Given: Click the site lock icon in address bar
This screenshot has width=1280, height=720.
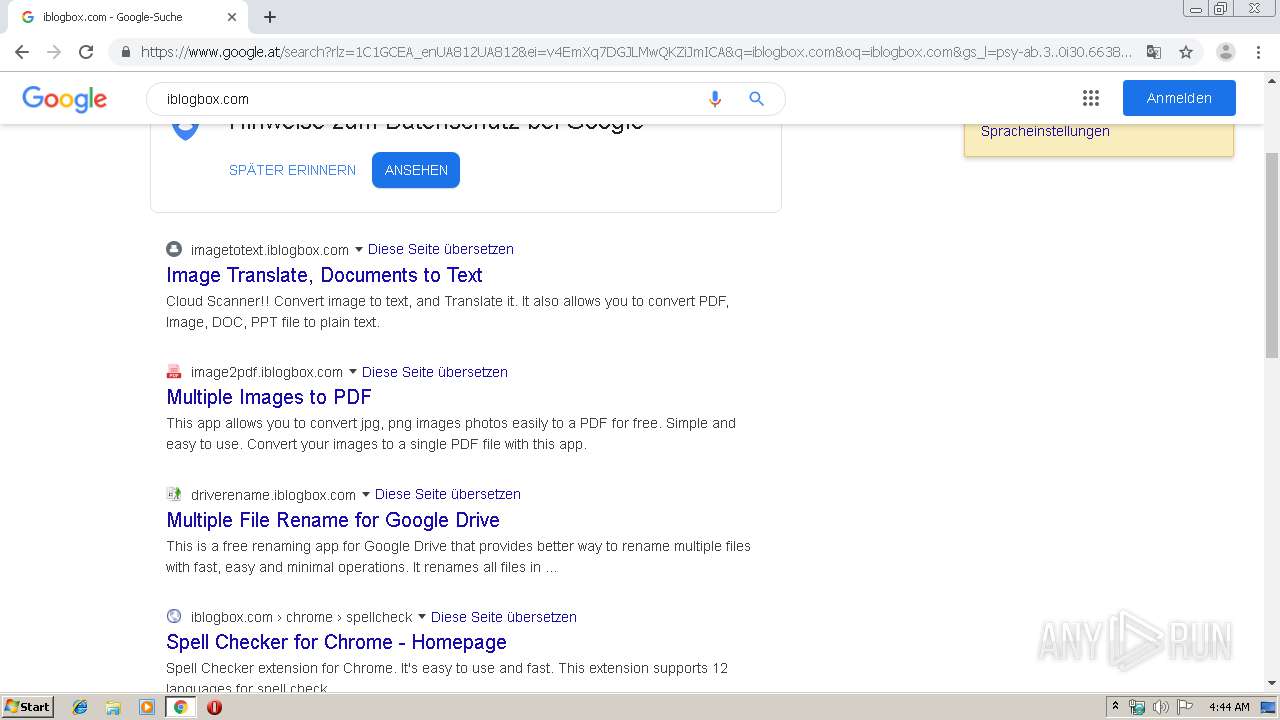Looking at the screenshot, I should tap(125, 52).
